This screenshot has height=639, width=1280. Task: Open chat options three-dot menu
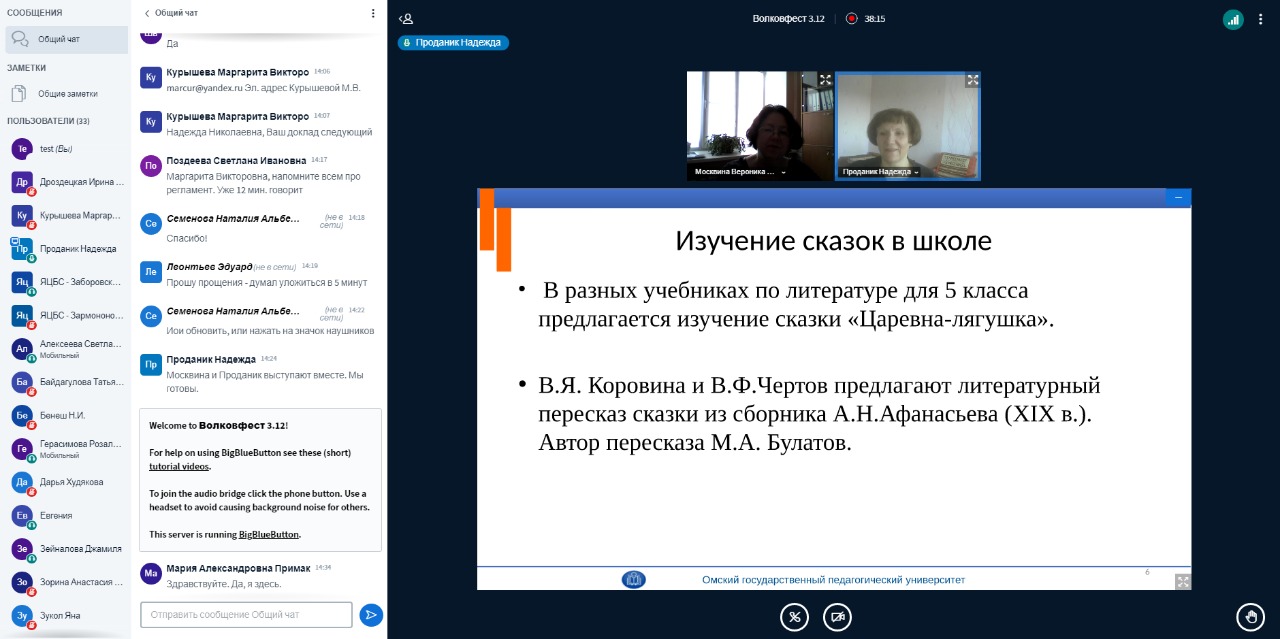coord(373,14)
